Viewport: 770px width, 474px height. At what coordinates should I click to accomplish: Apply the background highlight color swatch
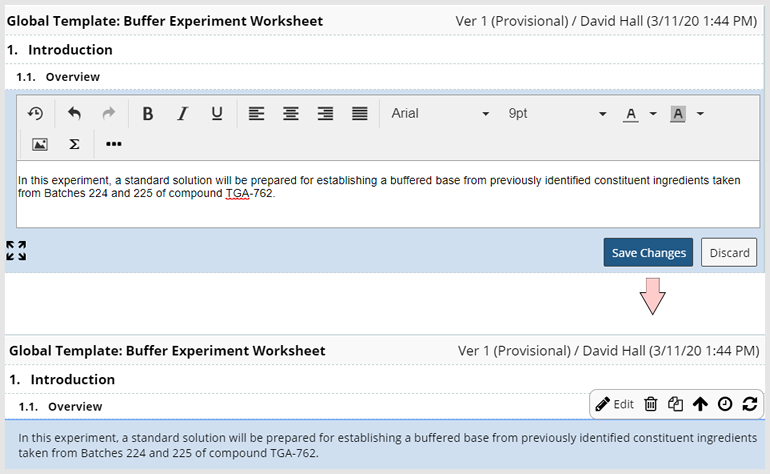678,114
